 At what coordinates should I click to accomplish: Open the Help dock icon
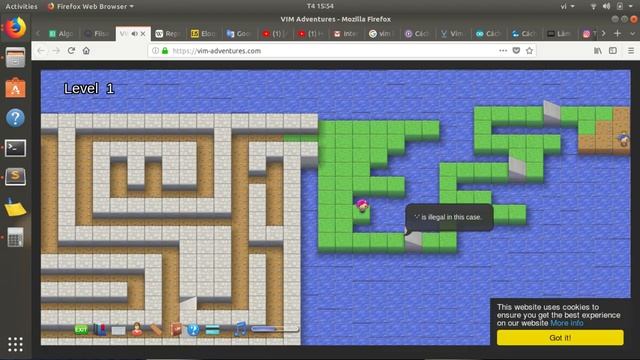(x=16, y=118)
